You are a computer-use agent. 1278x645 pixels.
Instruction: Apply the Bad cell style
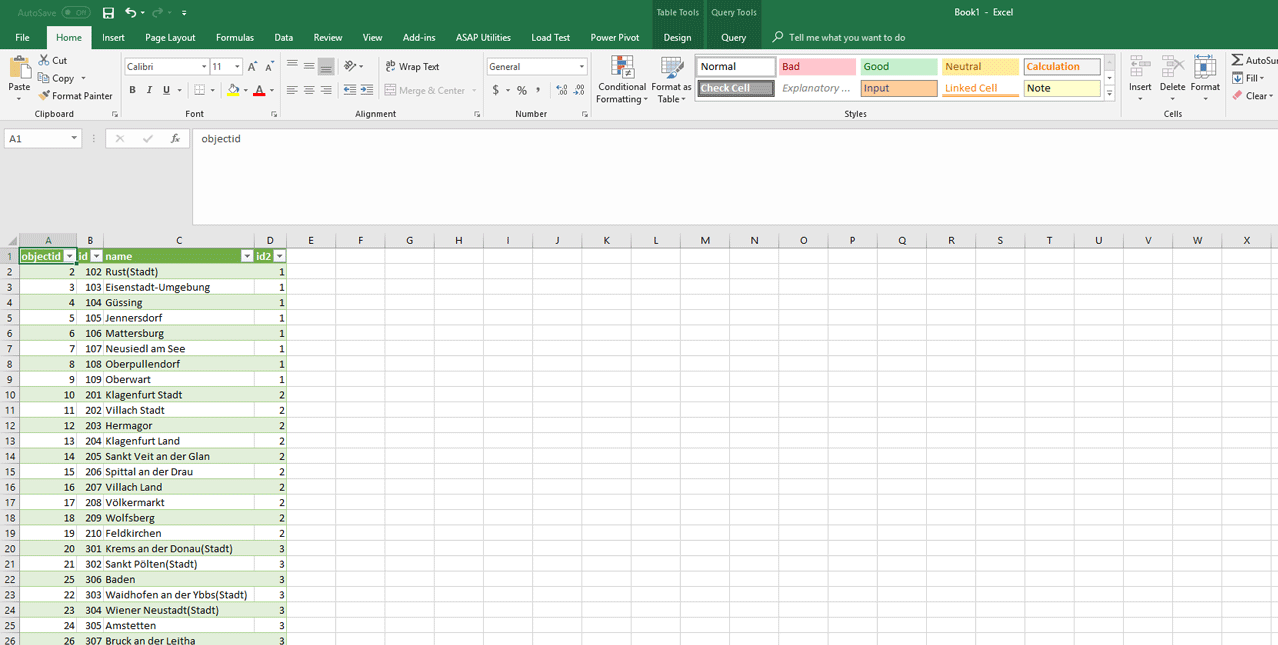pyautogui.click(x=817, y=66)
